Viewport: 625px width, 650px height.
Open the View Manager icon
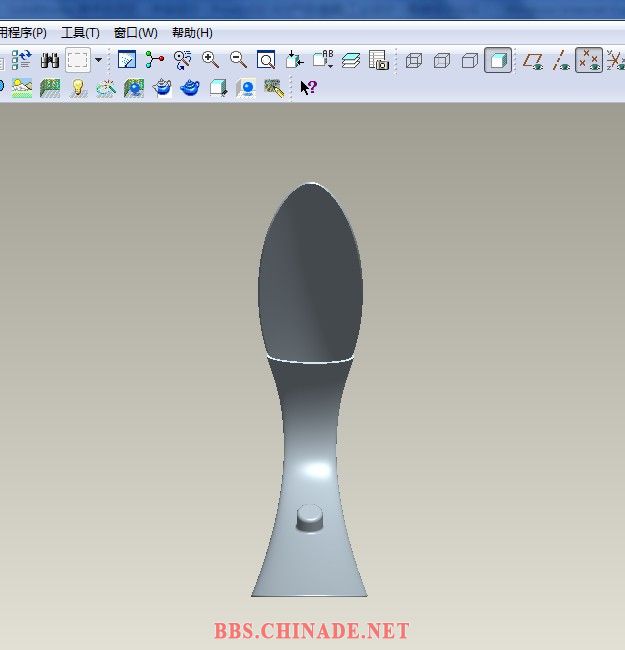click(378, 60)
